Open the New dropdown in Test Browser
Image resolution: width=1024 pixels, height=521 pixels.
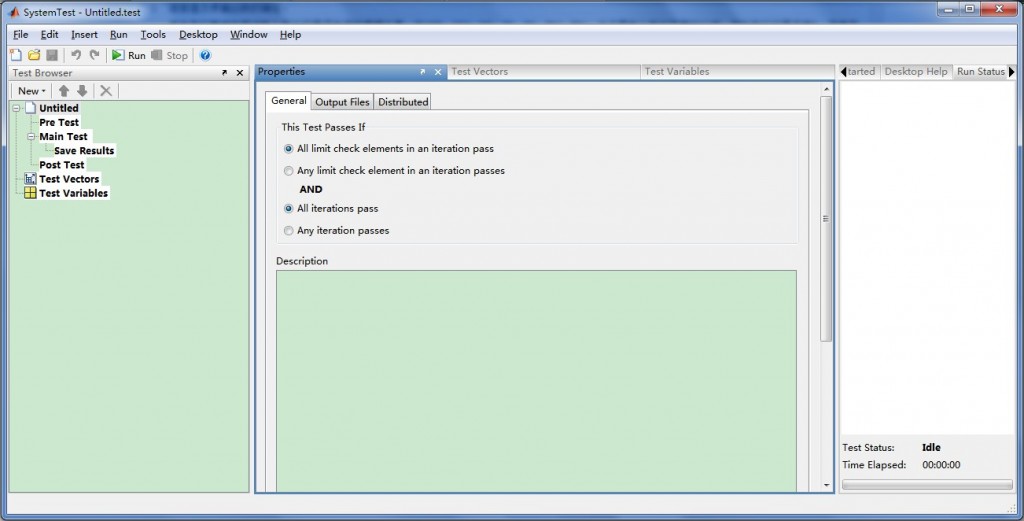(x=31, y=91)
